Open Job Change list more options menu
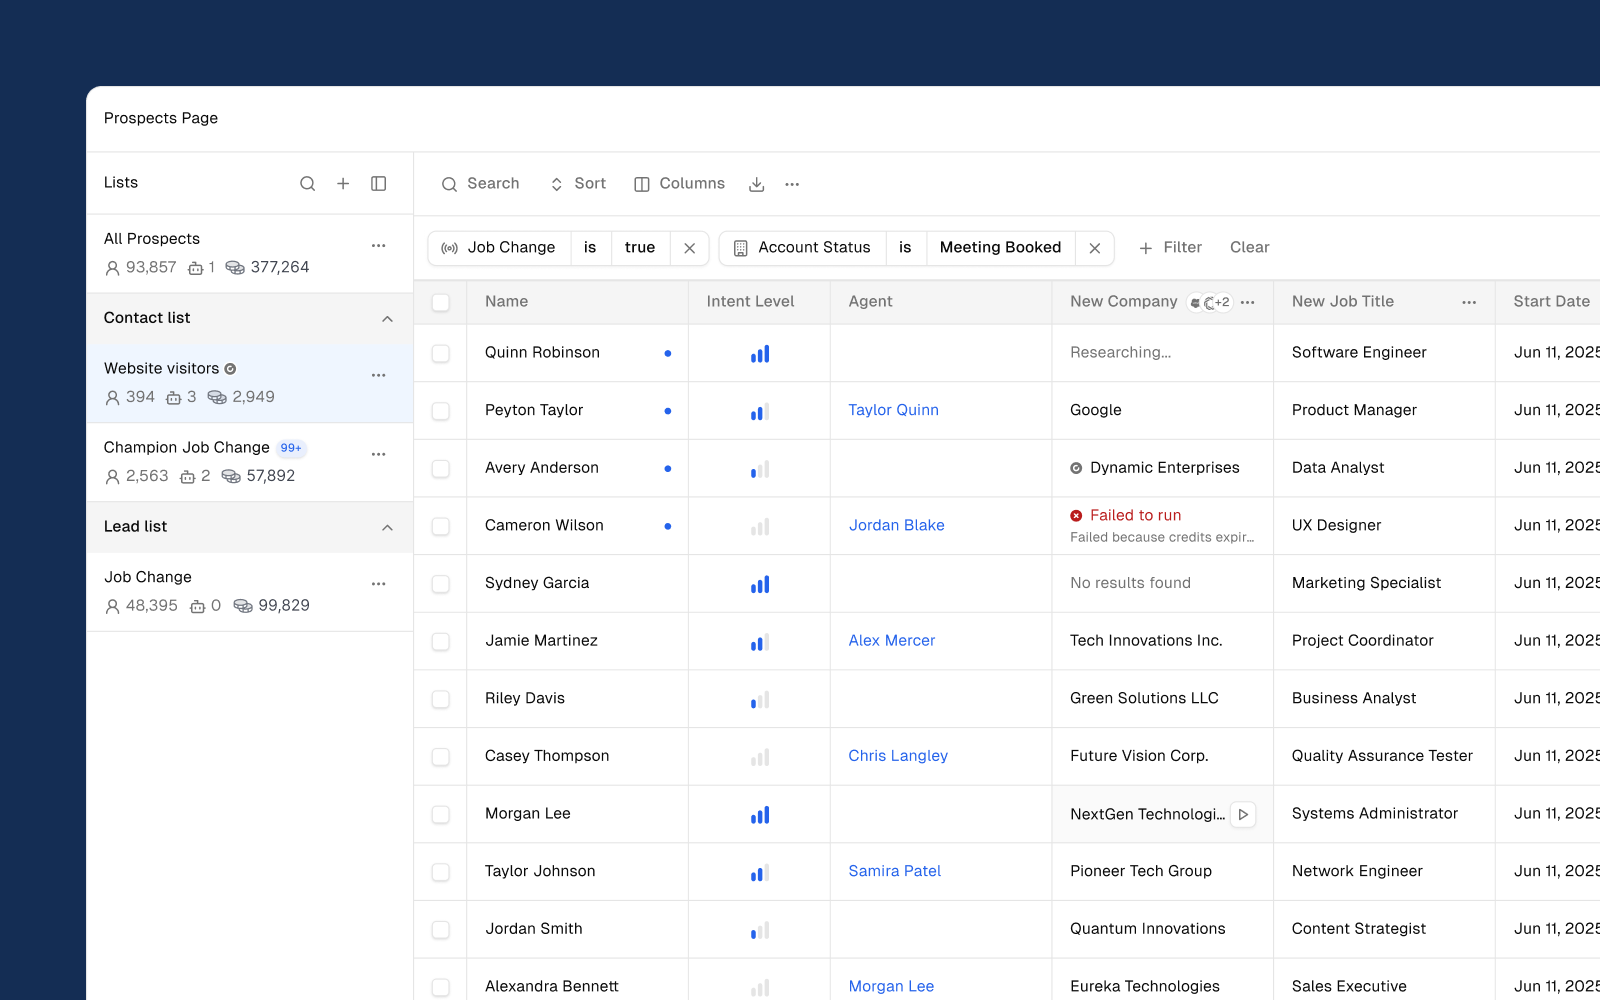The image size is (1600, 1000). (x=379, y=584)
